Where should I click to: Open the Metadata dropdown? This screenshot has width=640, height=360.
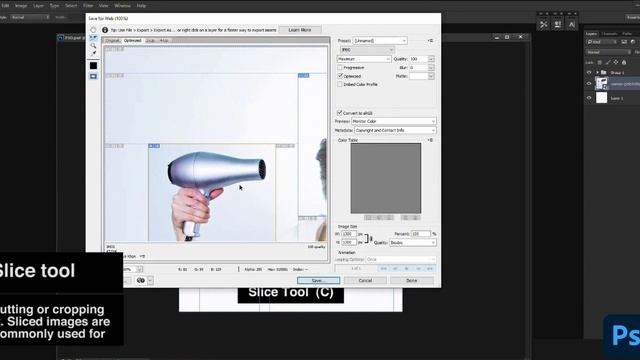point(395,130)
